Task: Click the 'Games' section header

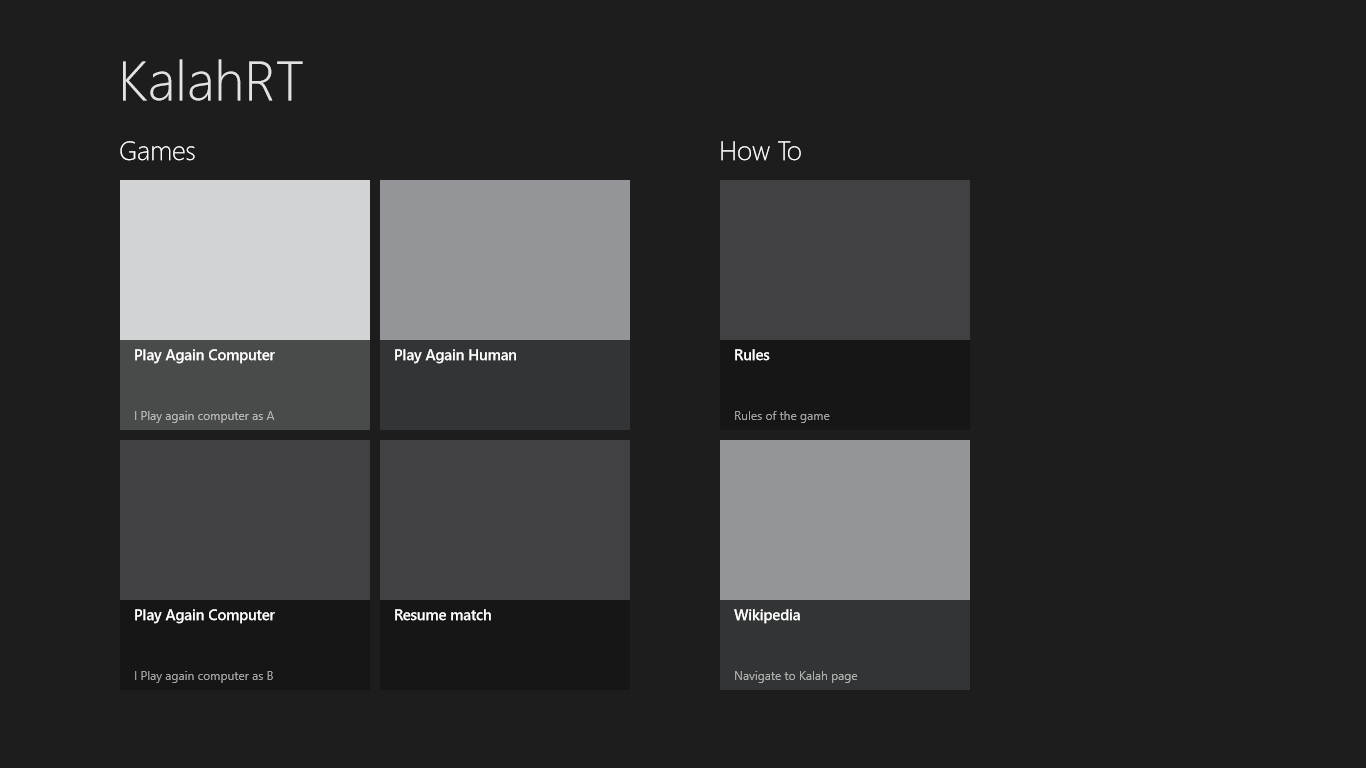Action: [x=157, y=151]
